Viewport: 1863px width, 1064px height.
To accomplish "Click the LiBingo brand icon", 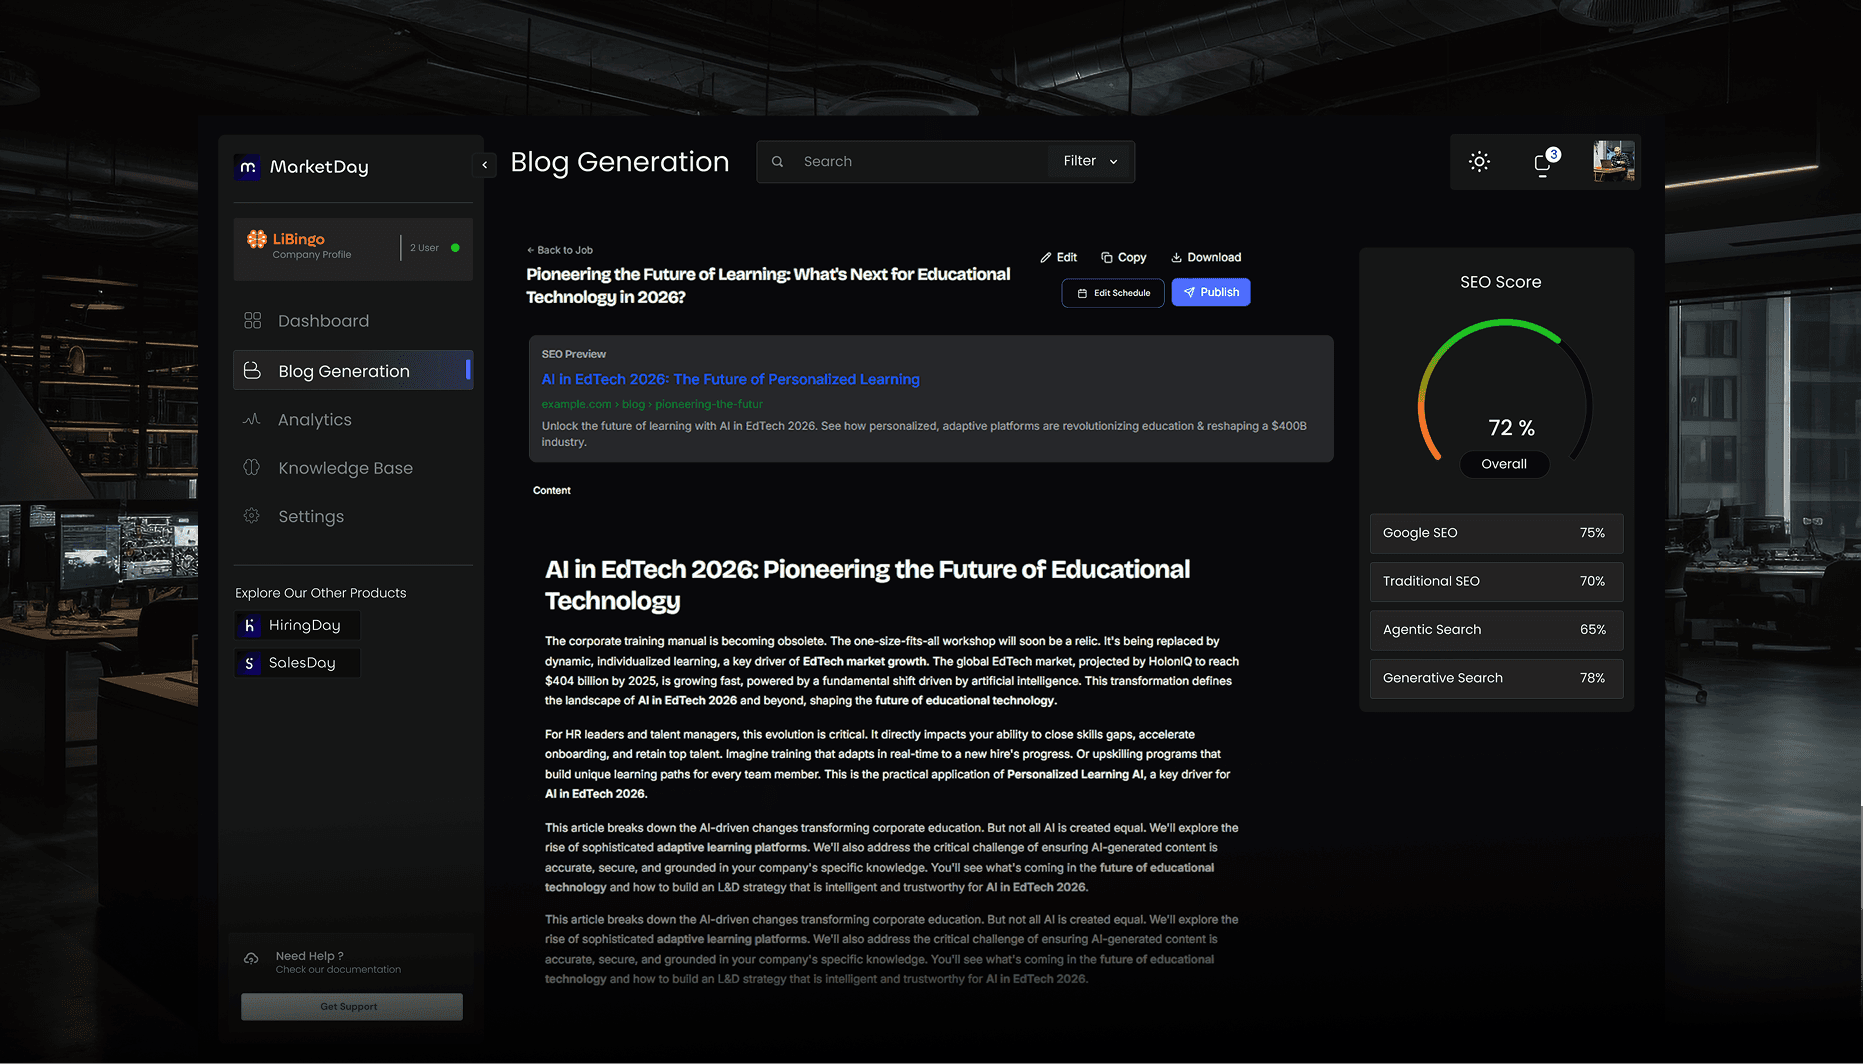I will [257, 239].
